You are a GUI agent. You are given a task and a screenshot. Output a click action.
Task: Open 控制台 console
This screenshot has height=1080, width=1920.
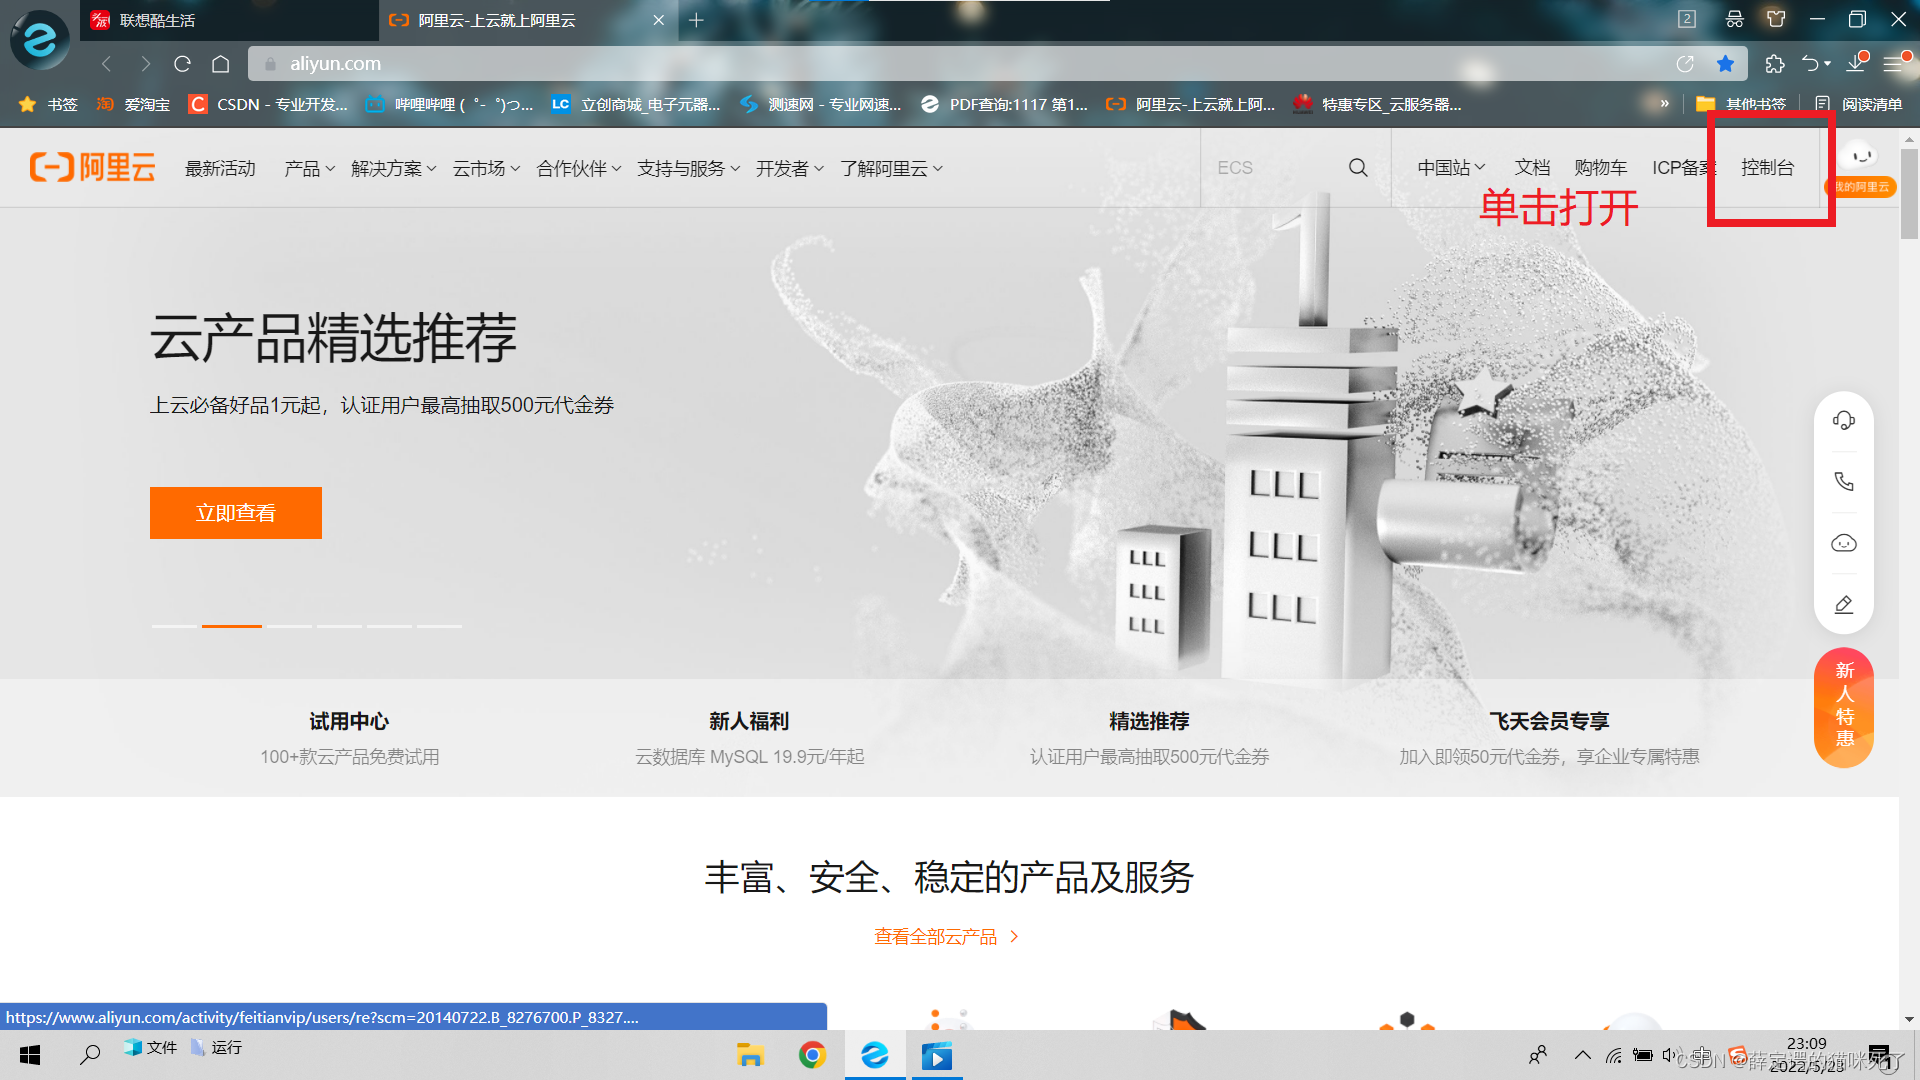pyautogui.click(x=1767, y=167)
